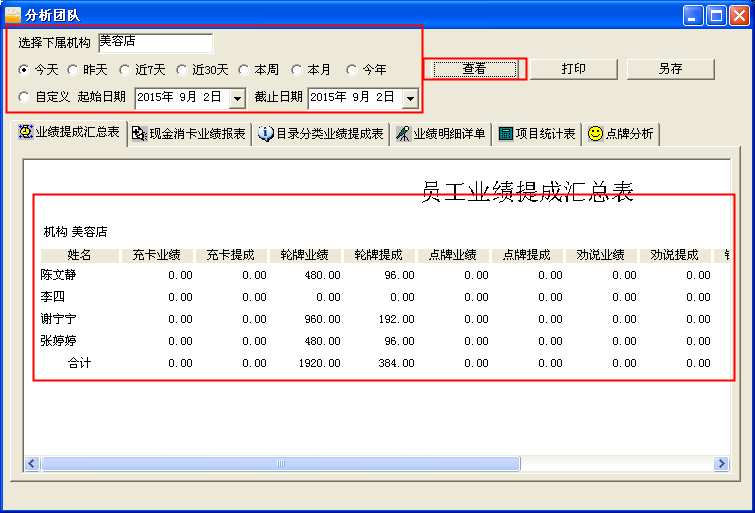Click the info icon on 目录分类业绩提成表 tab

[265, 133]
